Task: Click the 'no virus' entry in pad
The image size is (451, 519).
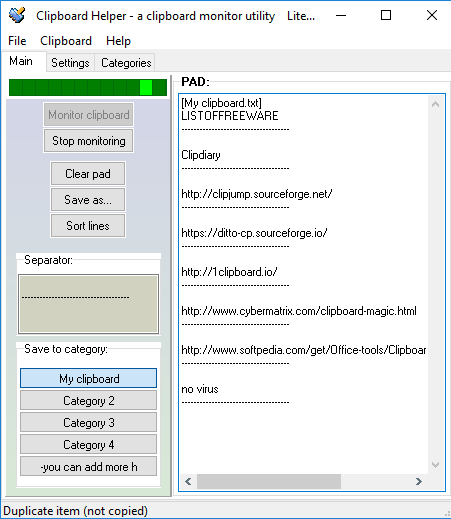Action: point(200,389)
